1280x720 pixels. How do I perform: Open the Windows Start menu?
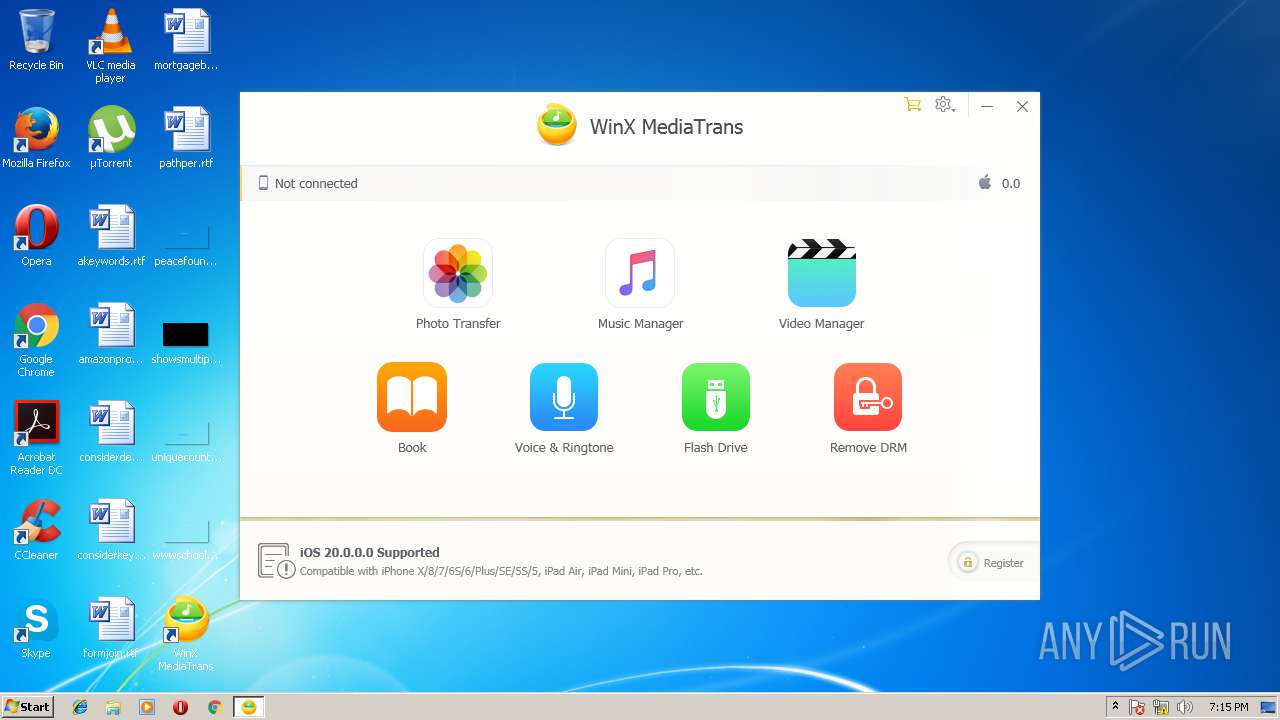pyautogui.click(x=27, y=706)
